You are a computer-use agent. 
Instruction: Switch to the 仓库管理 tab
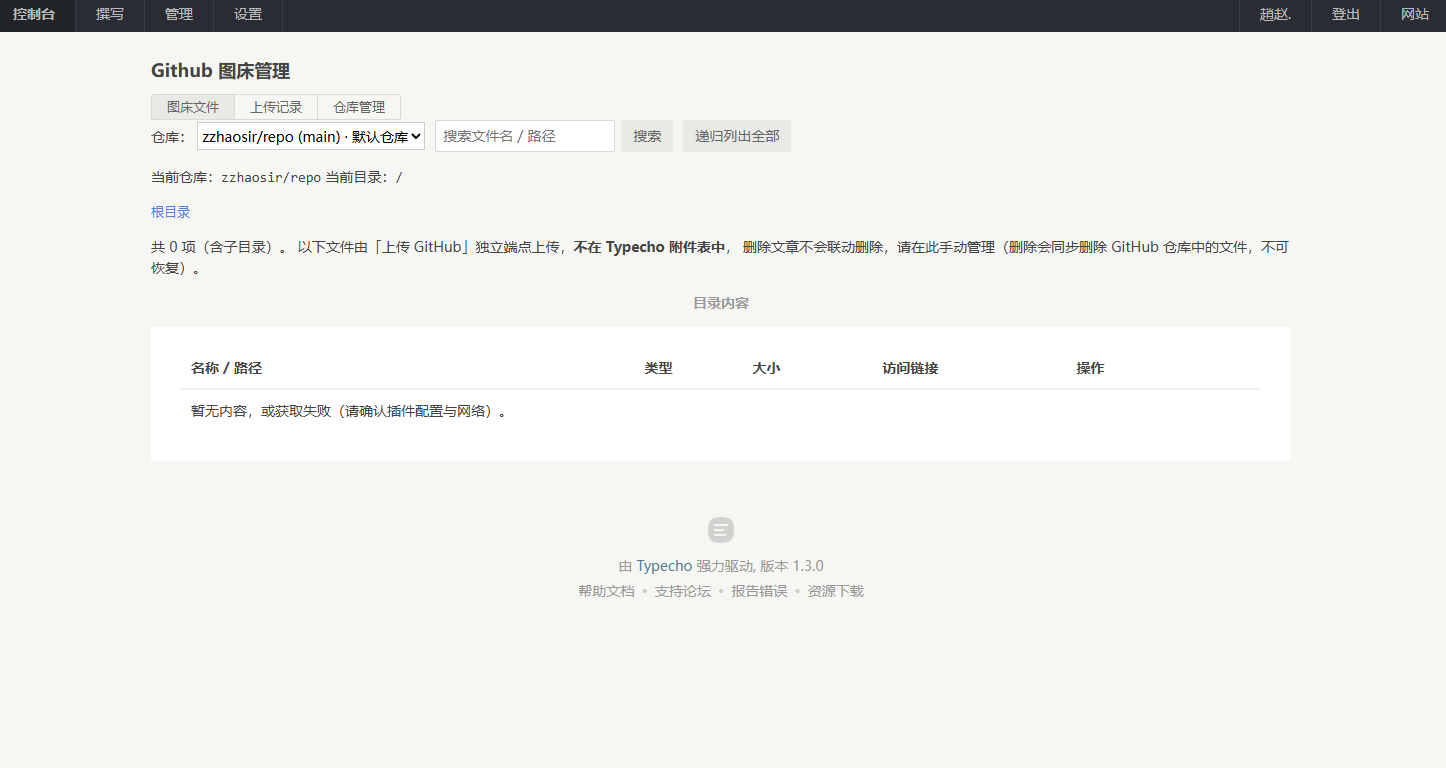pyautogui.click(x=359, y=107)
